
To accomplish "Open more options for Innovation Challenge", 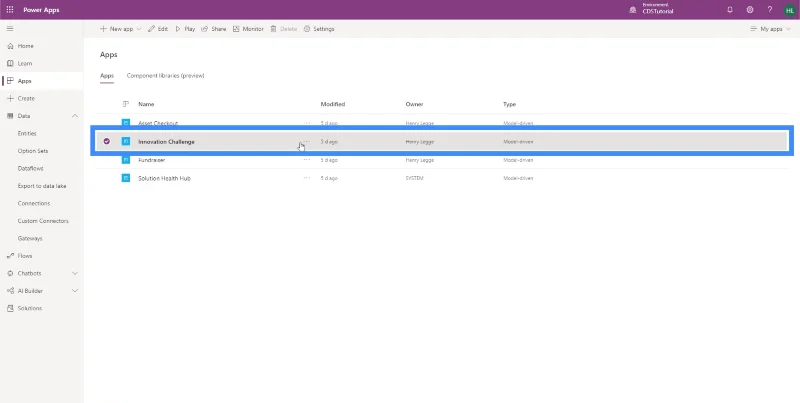I will (x=307, y=141).
